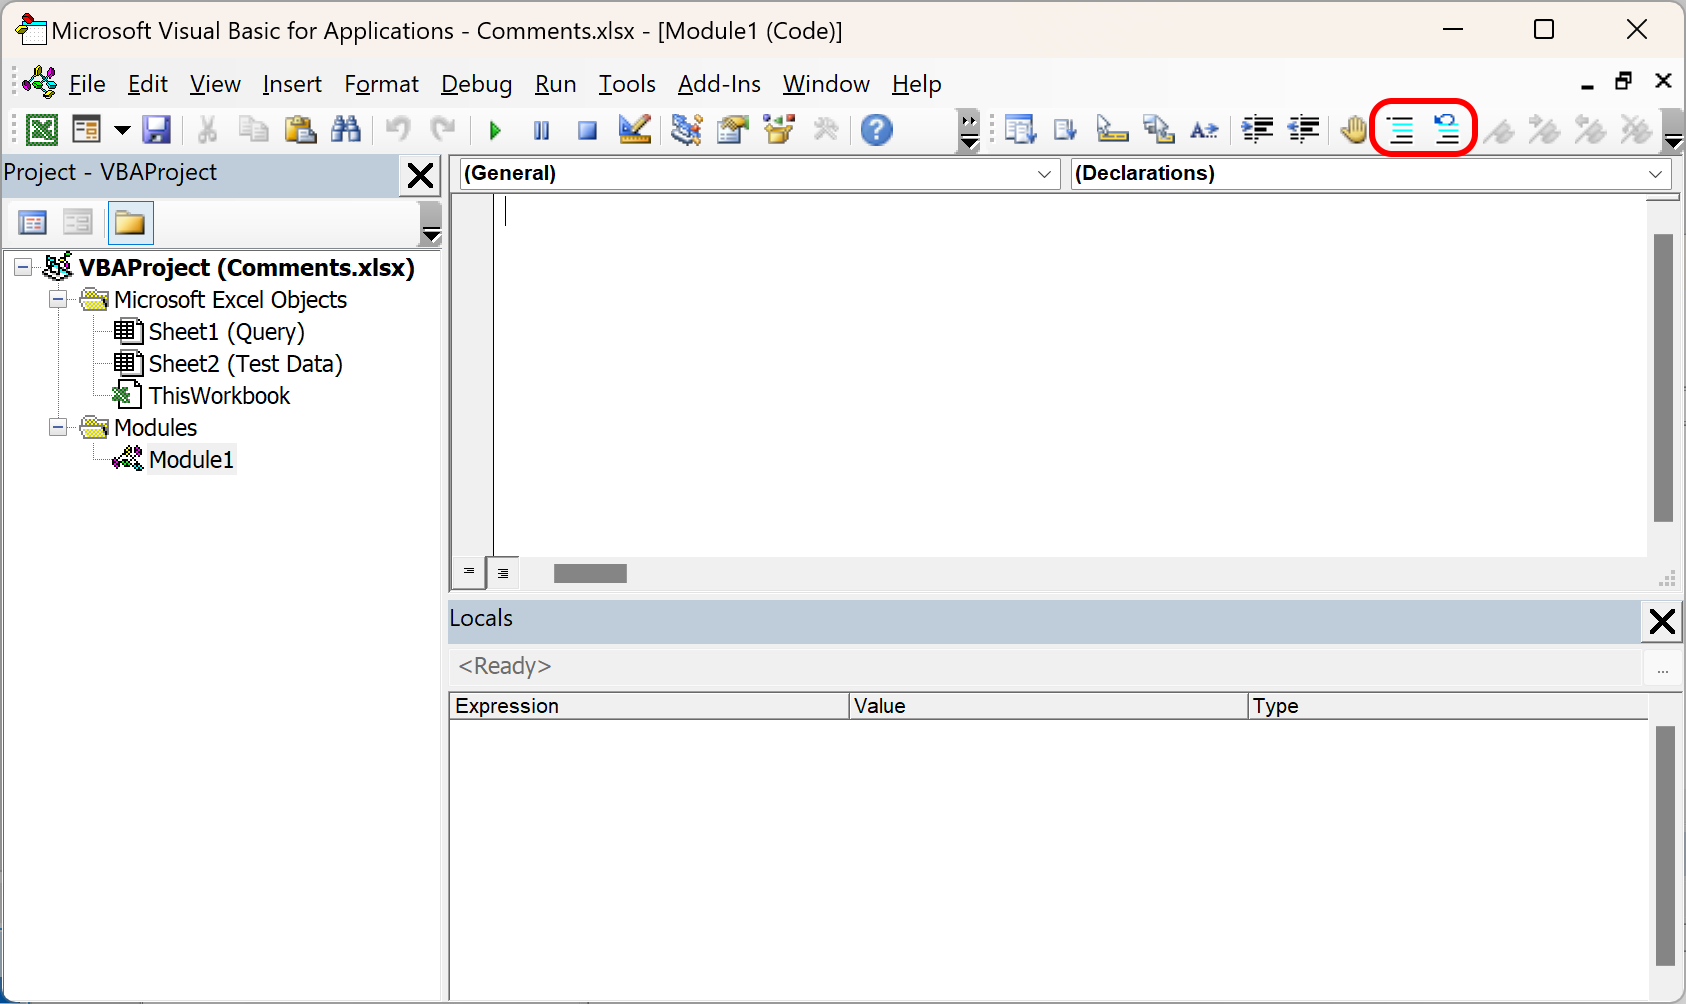Click the Break pause icon
The image size is (1686, 1004).
tap(541, 130)
